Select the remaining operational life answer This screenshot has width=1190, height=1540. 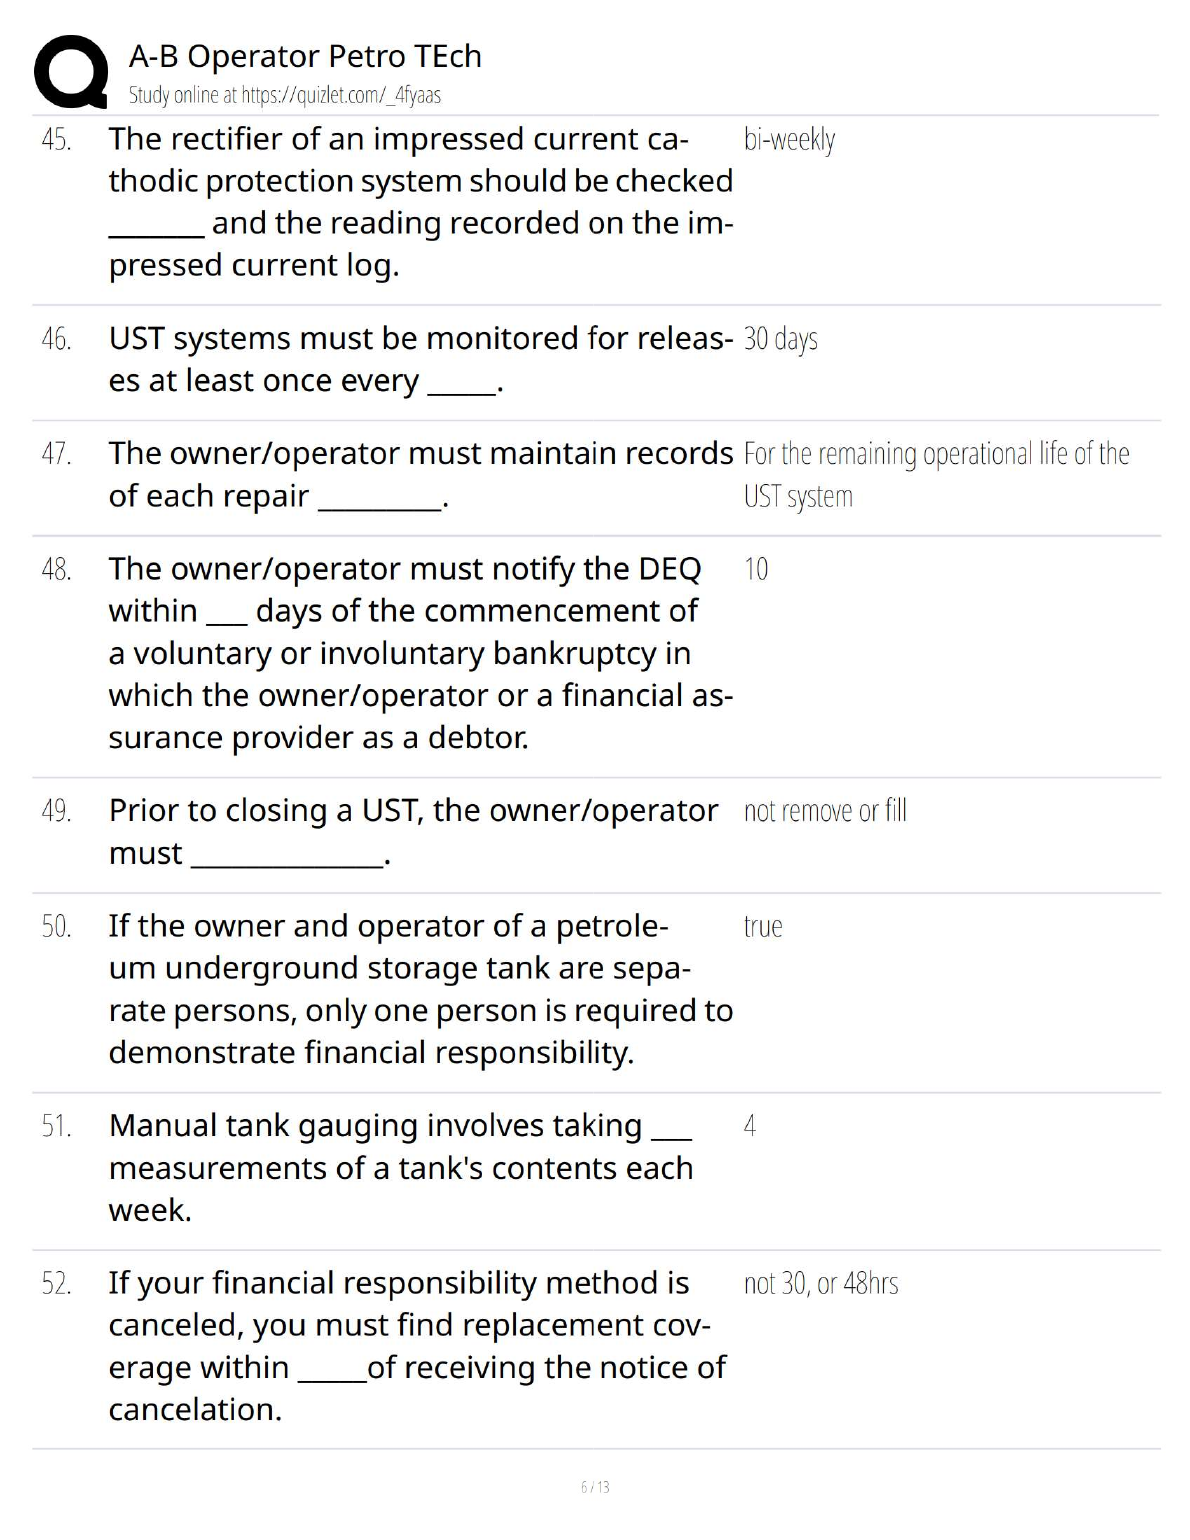(936, 474)
